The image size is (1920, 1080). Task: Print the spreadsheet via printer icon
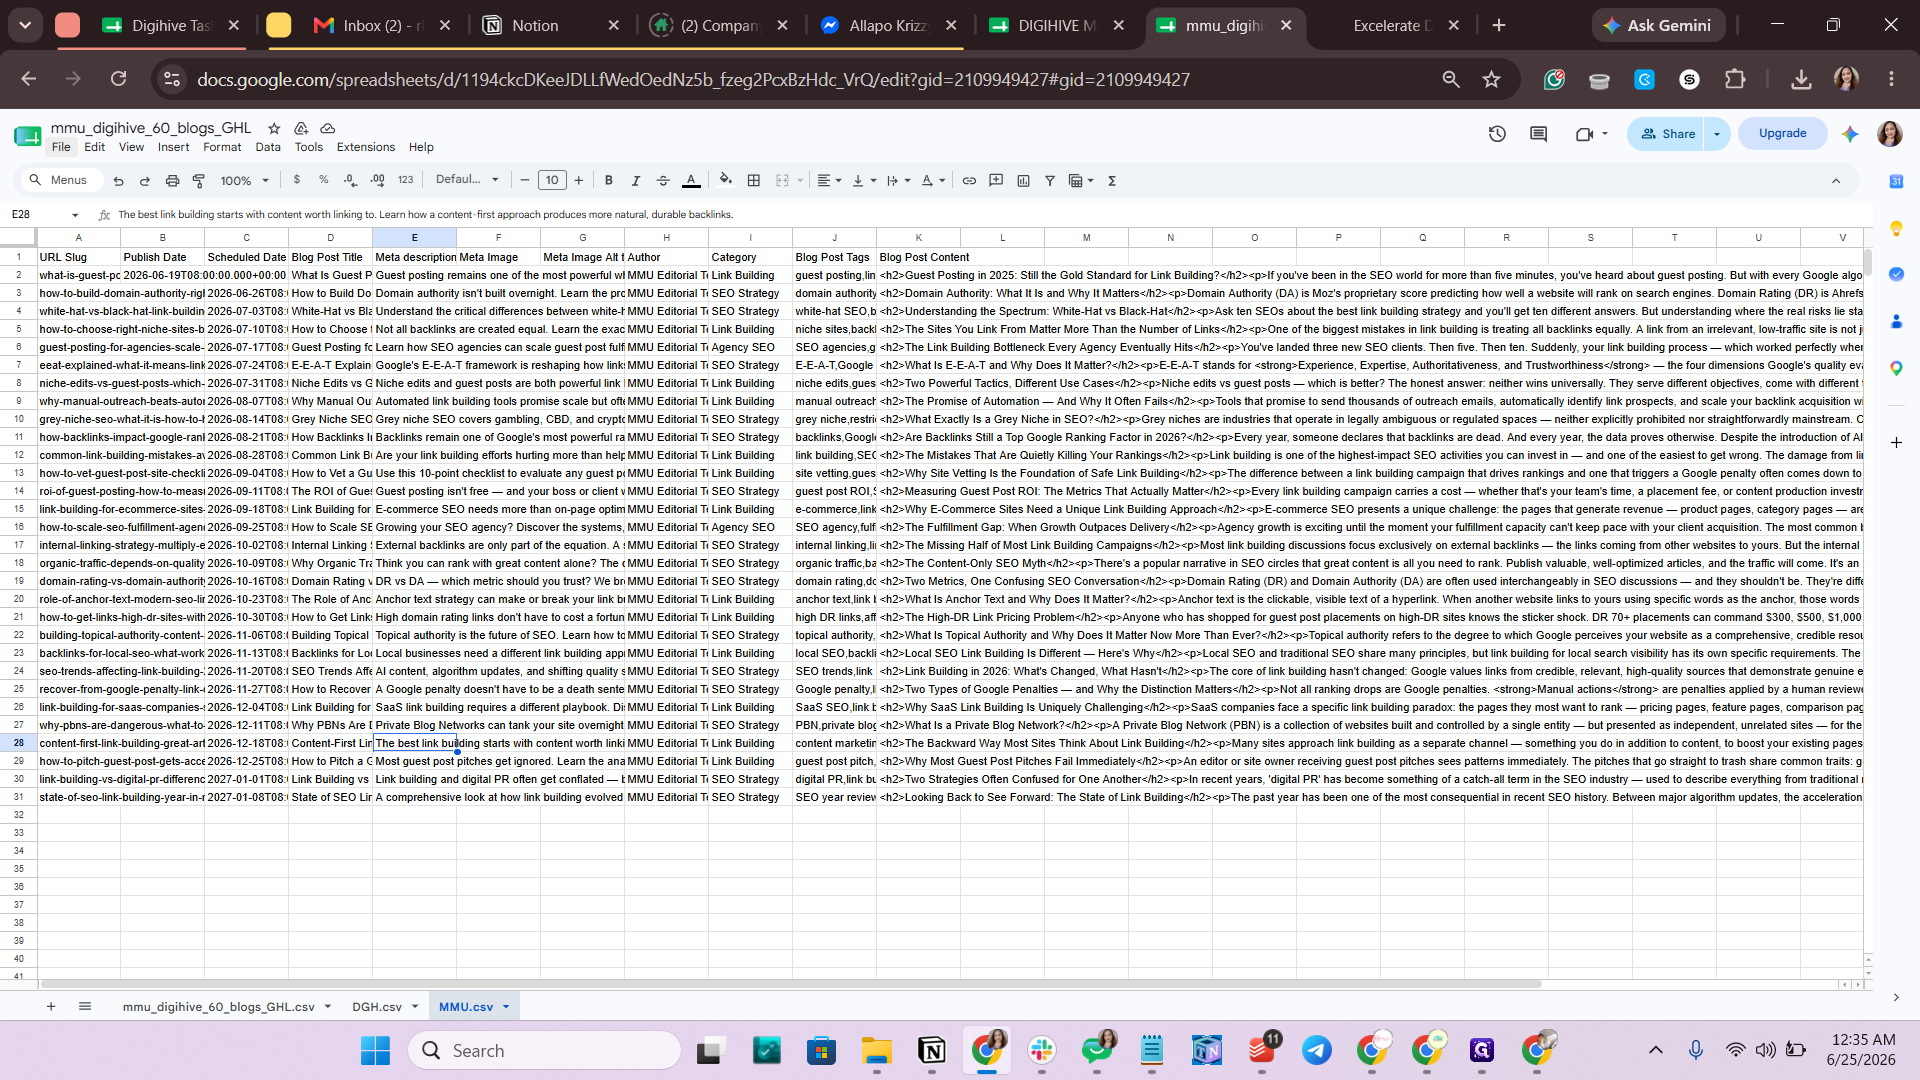point(172,181)
